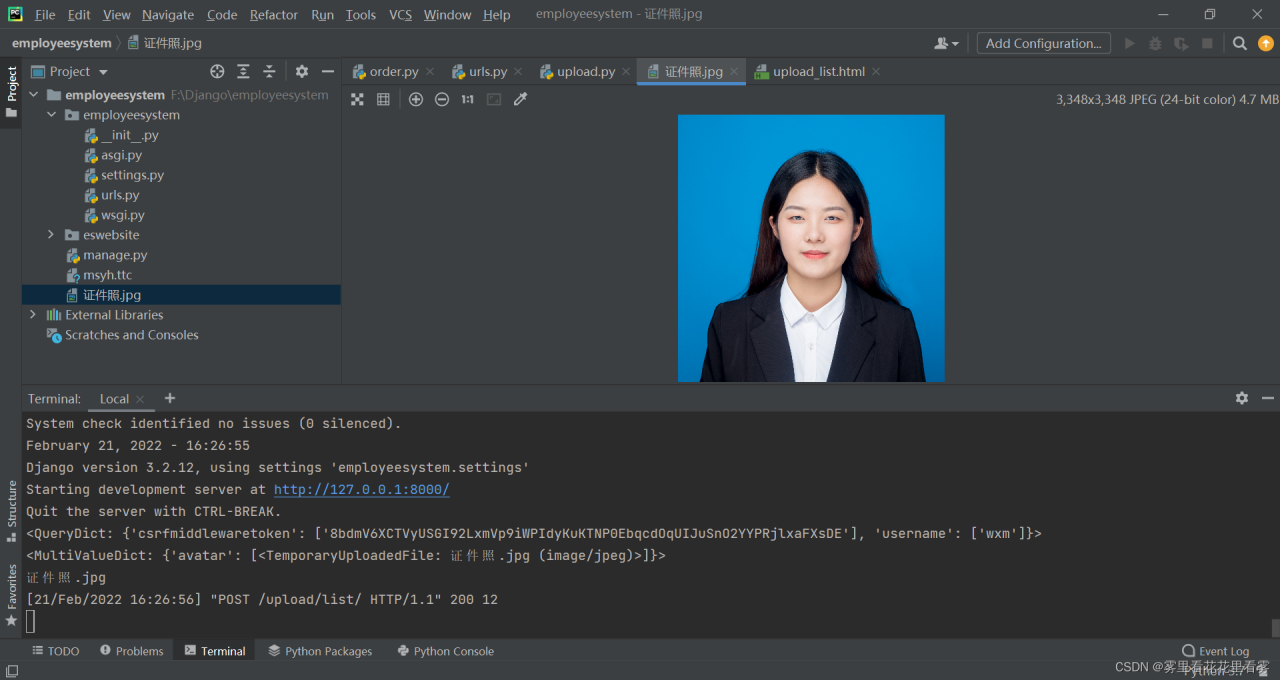Click employeesystem in the navigation breadcrumb
This screenshot has width=1280, height=680.
[x=62, y=43]
